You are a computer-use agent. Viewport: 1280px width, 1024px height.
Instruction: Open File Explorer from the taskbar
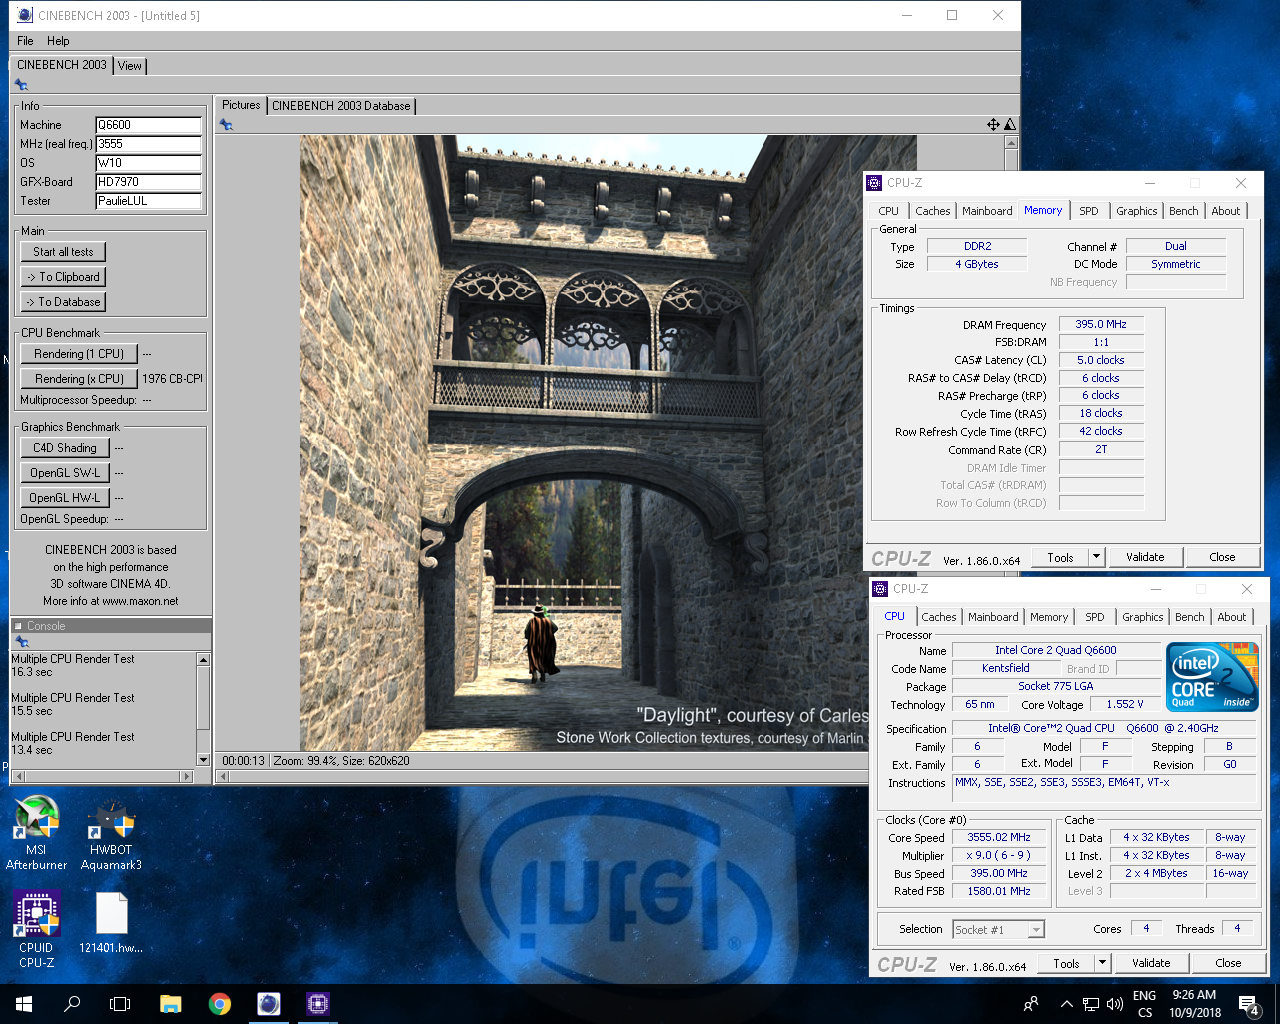click(x=170, y=1004)
